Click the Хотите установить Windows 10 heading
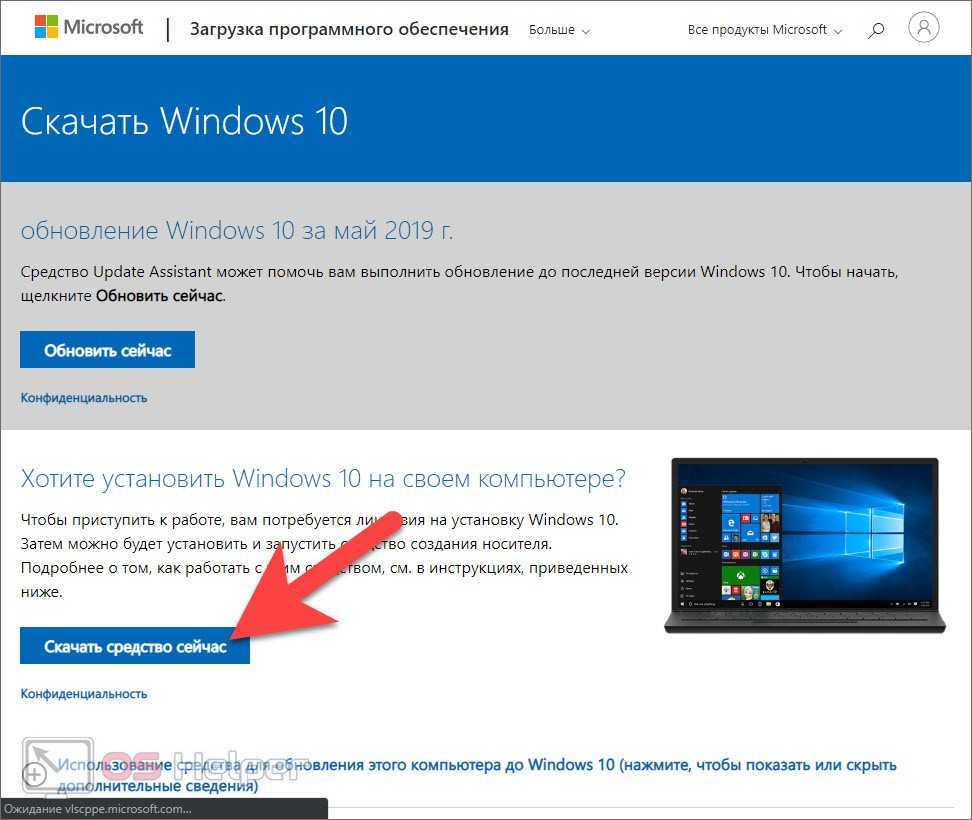 323,478
